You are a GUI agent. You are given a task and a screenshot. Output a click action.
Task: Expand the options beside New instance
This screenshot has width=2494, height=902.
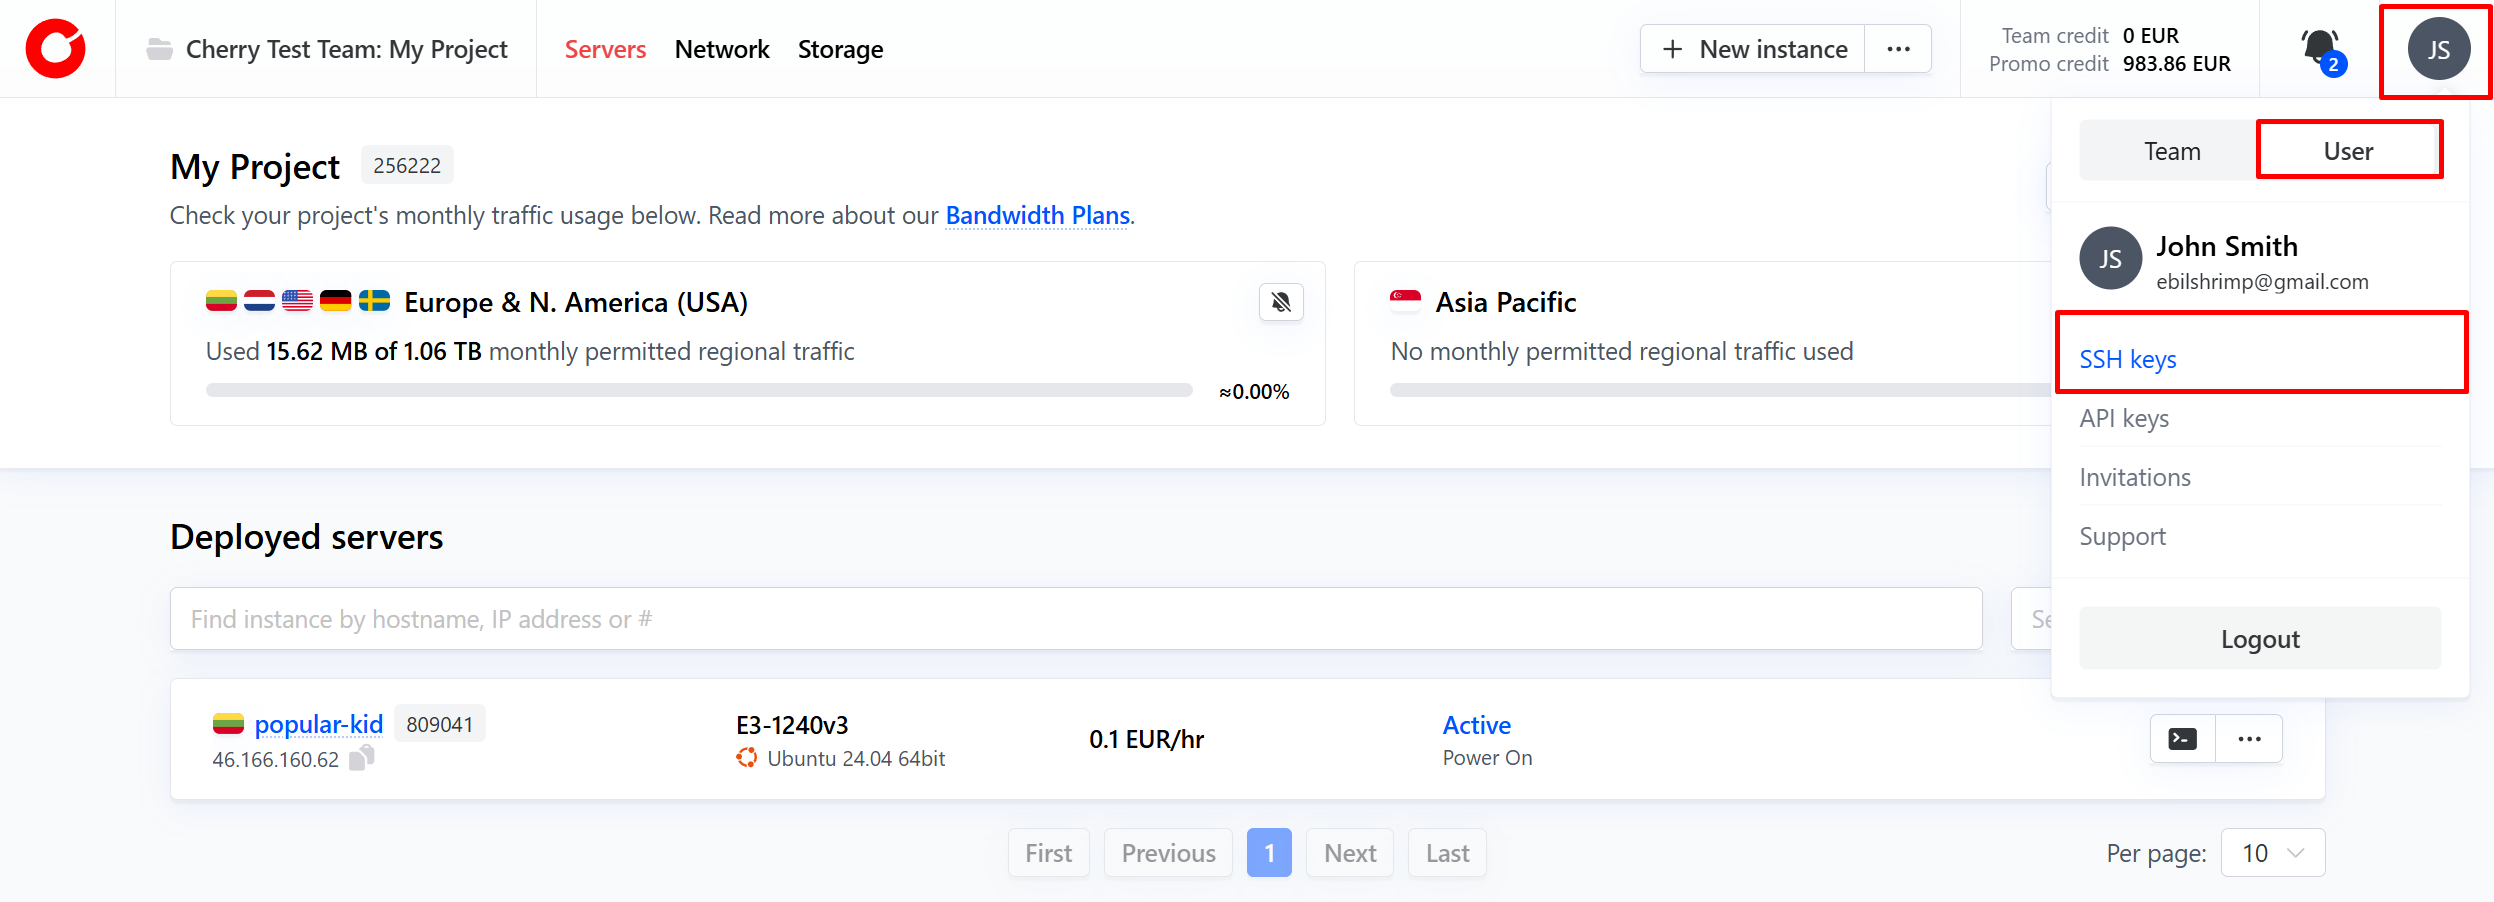point(1898,49)
